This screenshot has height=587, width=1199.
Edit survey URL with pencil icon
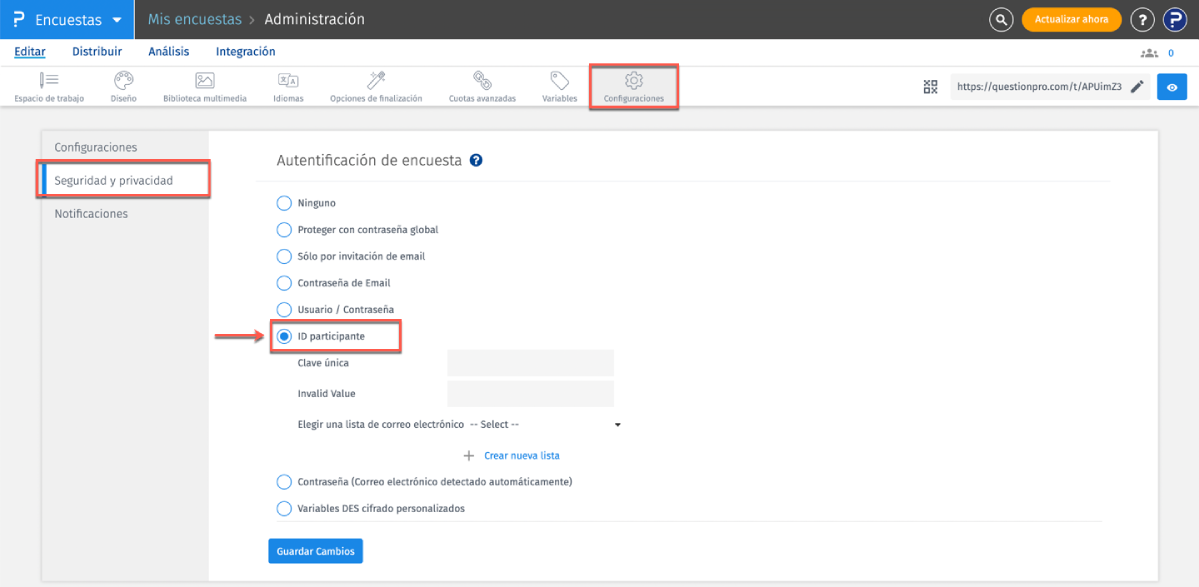point(1137,87)
